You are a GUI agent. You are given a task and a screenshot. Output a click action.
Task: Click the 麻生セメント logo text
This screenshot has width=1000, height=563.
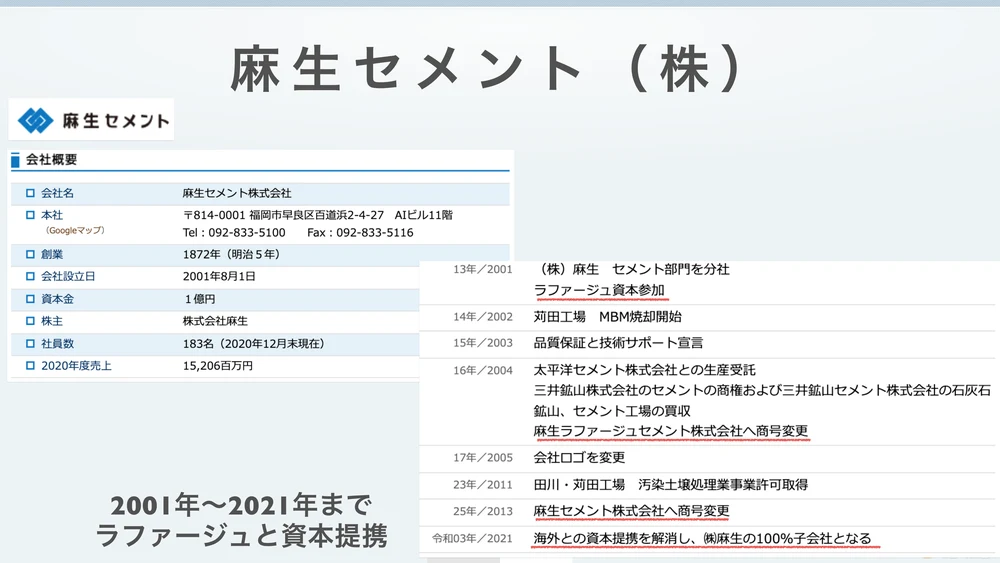116,121
